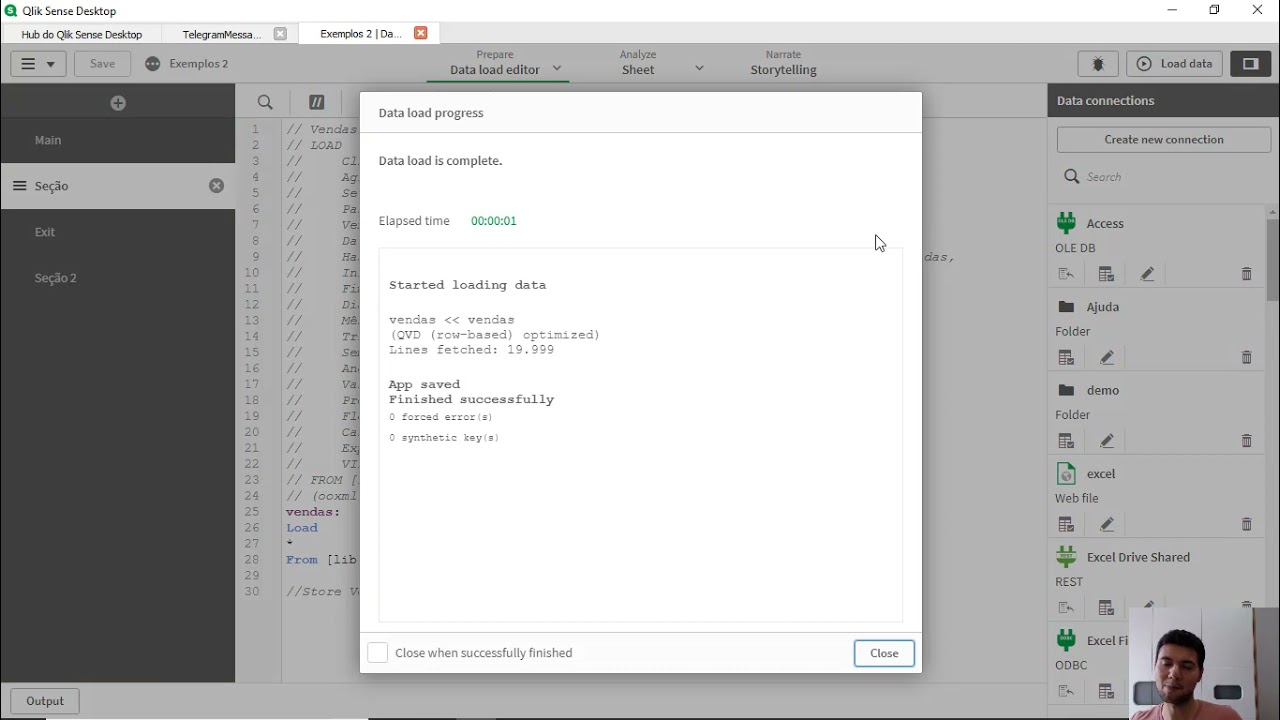Click elapsed time value 00:00:01
Viewport: 1280px width, 720px height.
point(494,221)
